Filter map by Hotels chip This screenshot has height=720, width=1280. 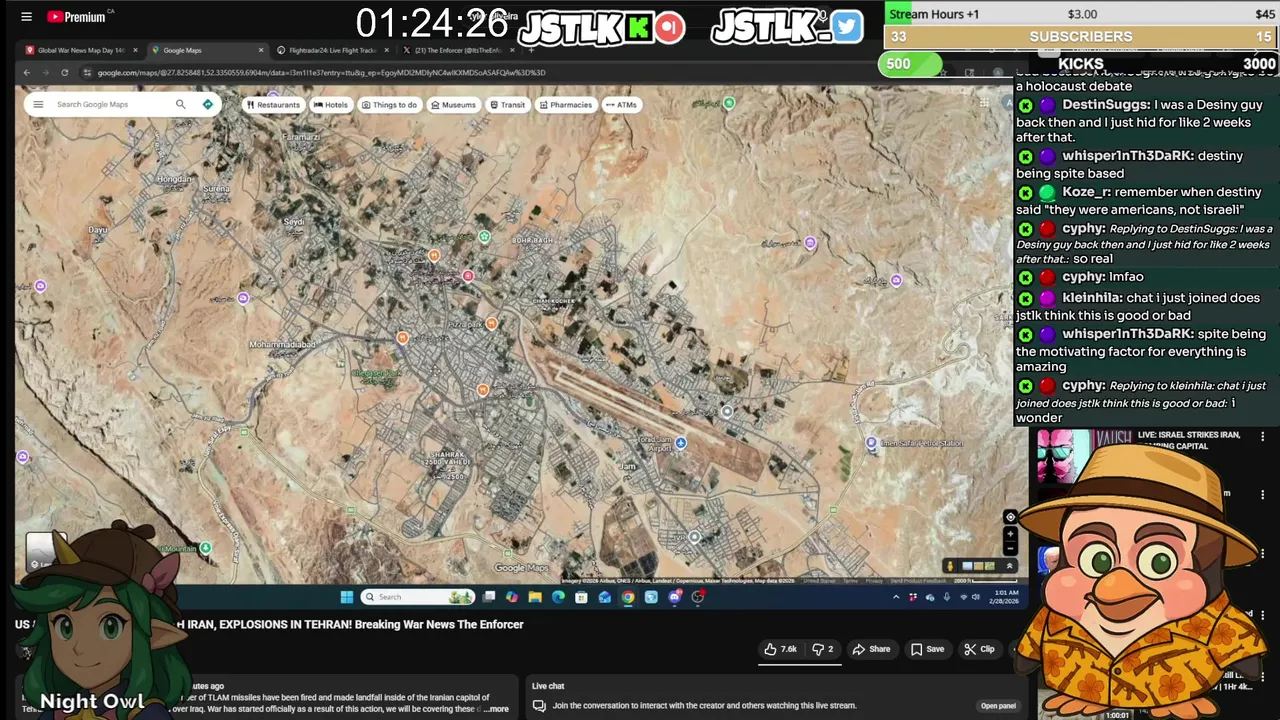(330, 104)
